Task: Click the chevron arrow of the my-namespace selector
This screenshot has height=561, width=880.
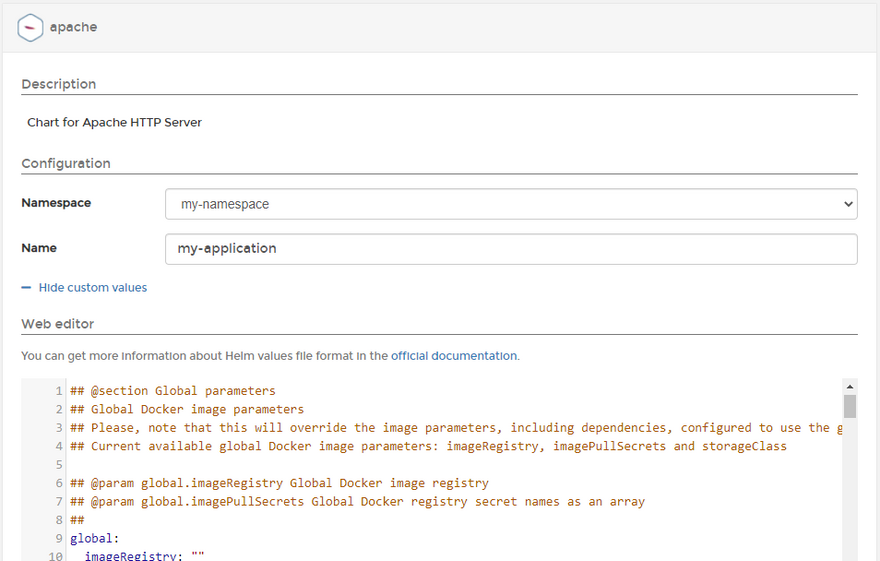Action: pyautogui.click(x=848, y=204)
